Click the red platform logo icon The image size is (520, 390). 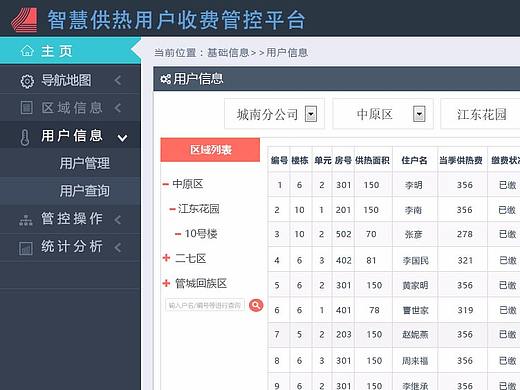tap(24, 20)
